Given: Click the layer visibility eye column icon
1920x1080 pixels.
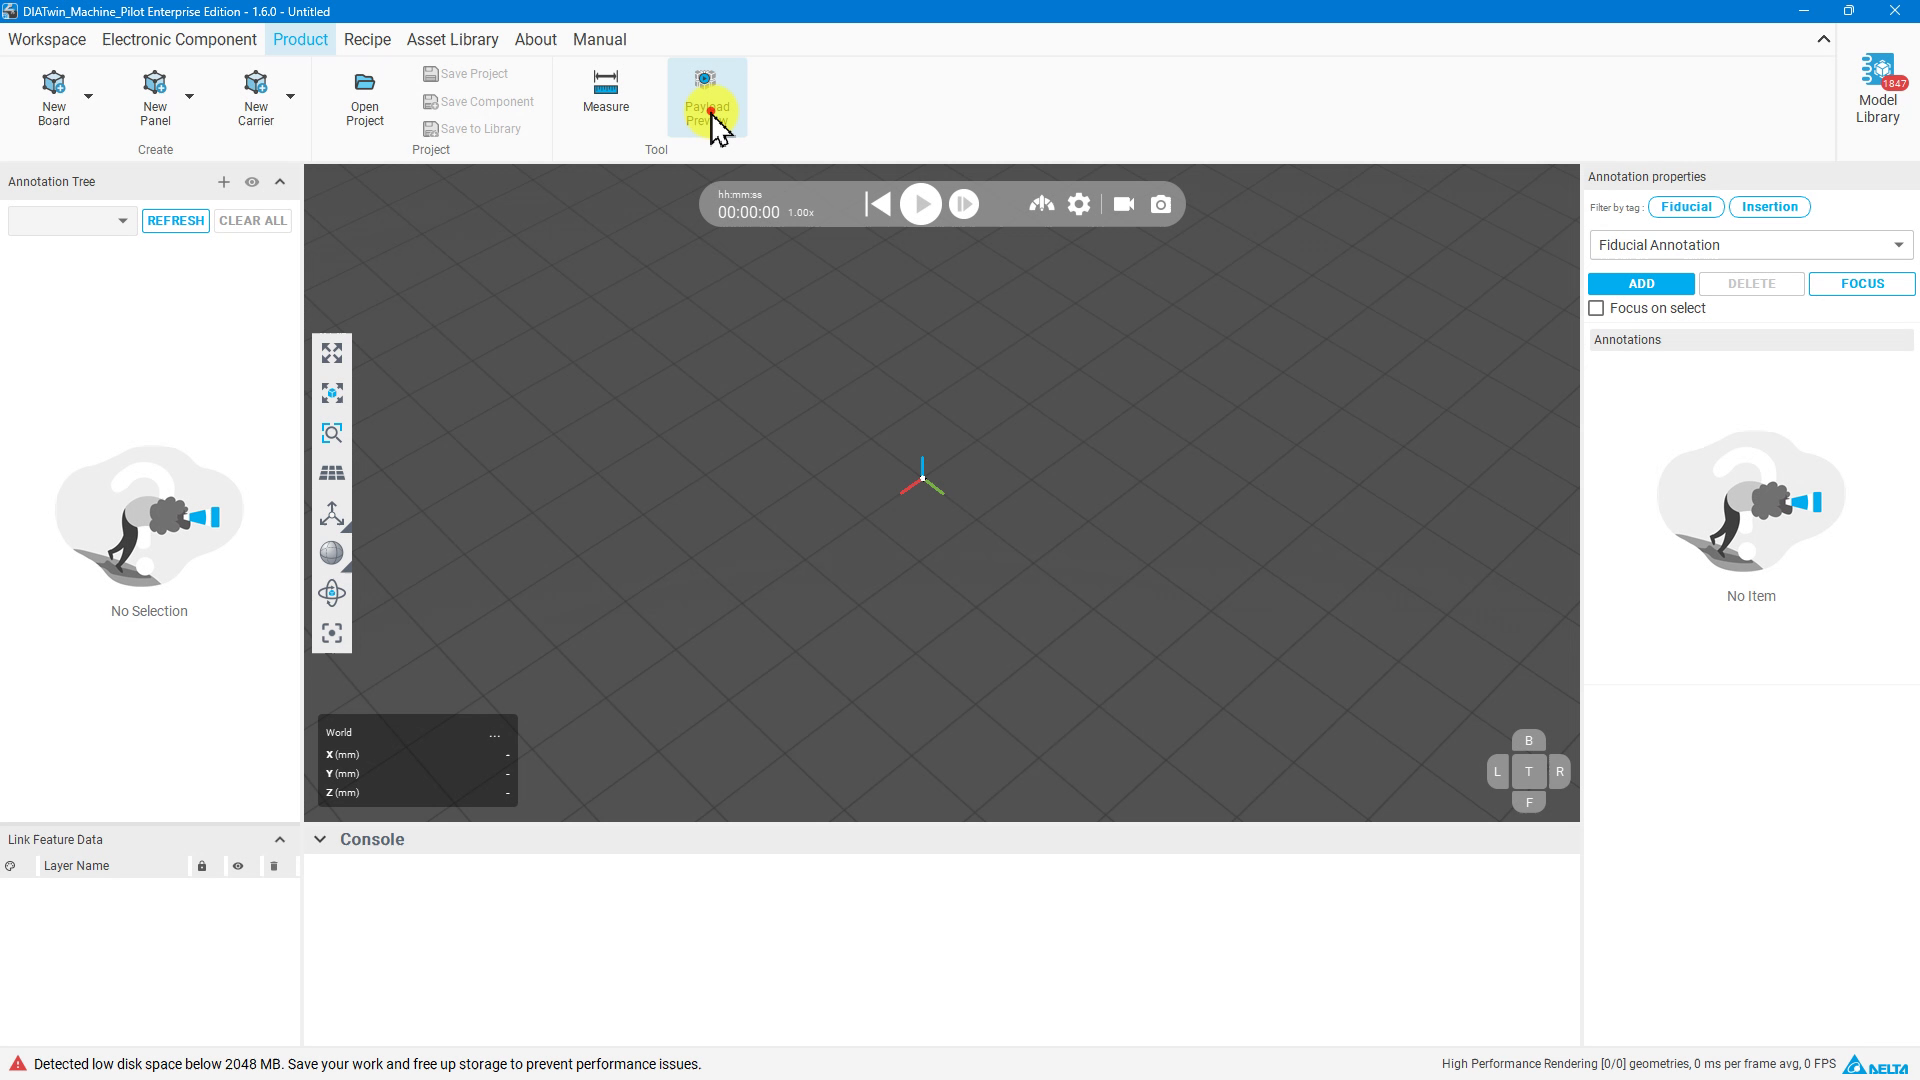Looking at the screenshot, I should pos(238,866).
